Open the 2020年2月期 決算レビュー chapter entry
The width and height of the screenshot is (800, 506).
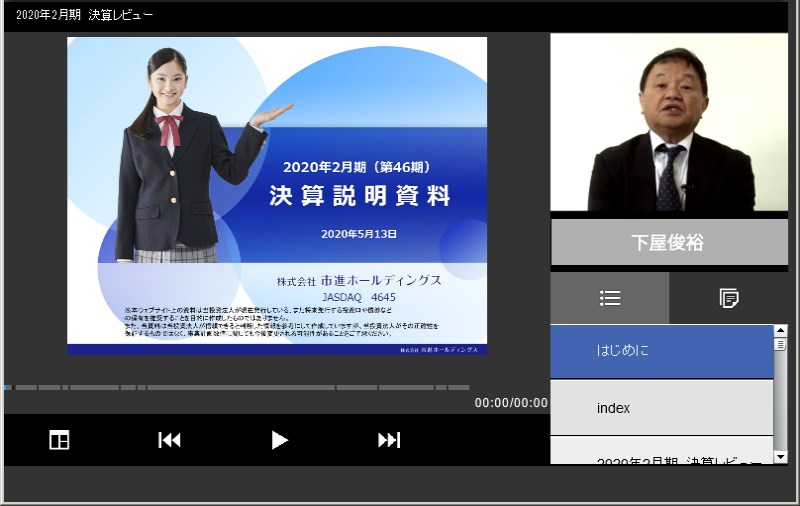pyautogui.click(x=662, y=451)
